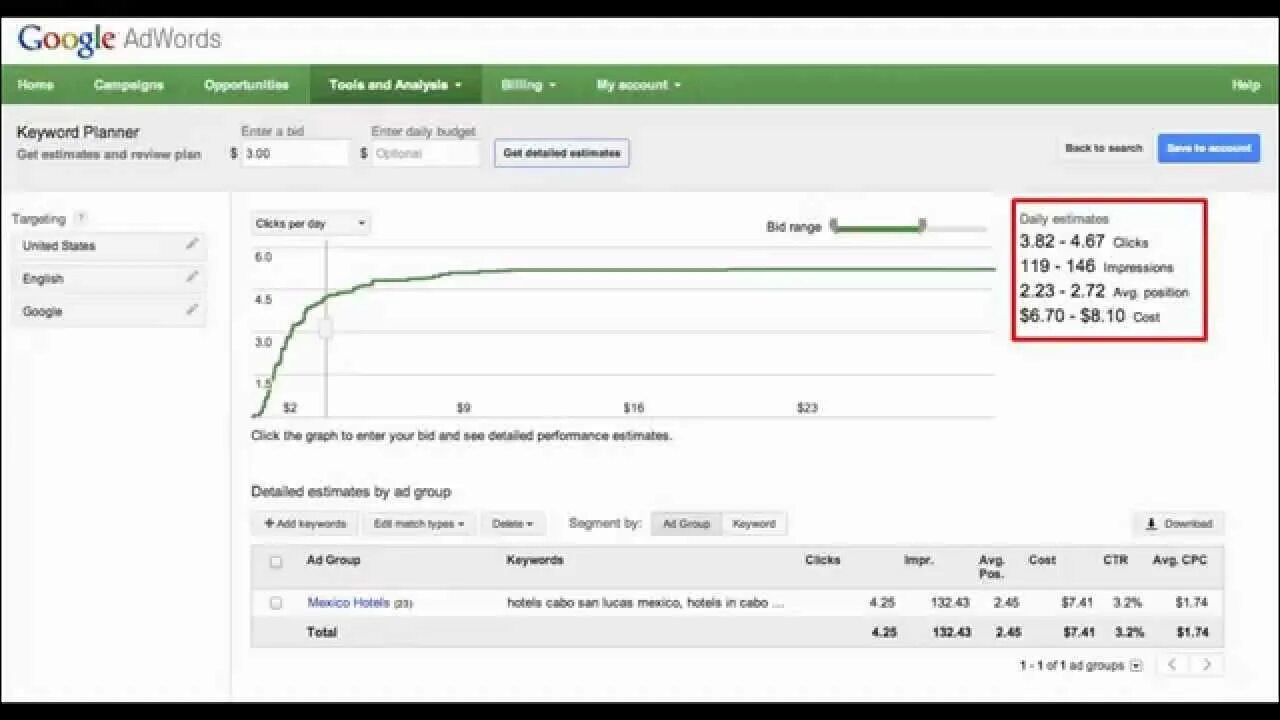
Task: Open Clicks per day dropdown
Action: click(310, 224)
